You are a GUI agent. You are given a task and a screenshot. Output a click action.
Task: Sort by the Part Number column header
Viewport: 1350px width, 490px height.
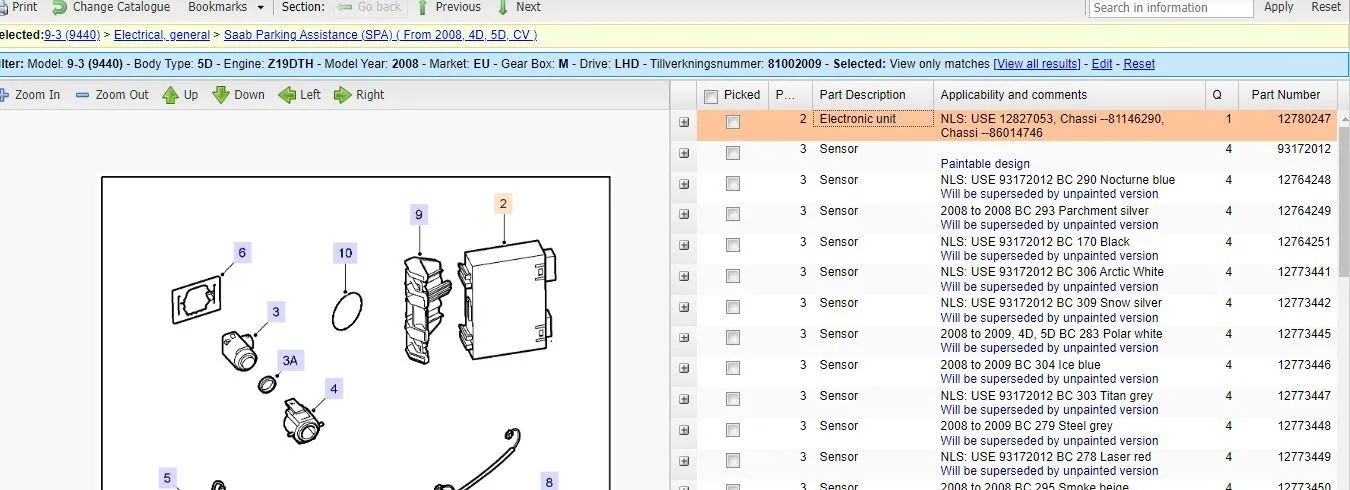point(1286,95)
